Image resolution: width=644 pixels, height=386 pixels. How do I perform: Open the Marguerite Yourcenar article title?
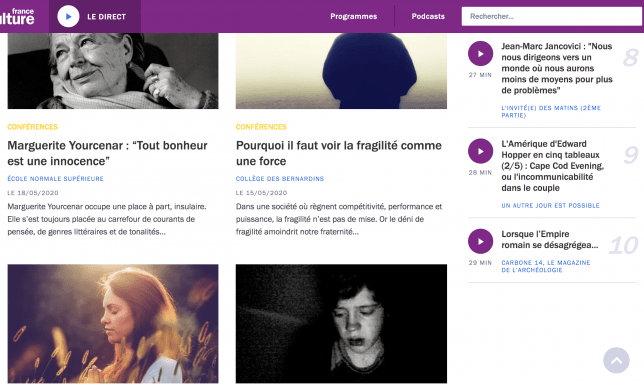point(108,153)
